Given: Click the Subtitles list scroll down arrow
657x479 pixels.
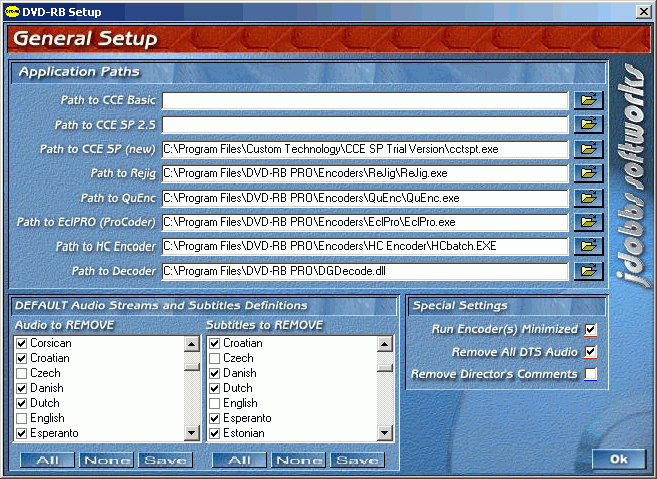Looking at the screenshot, I should click(385, 432).
